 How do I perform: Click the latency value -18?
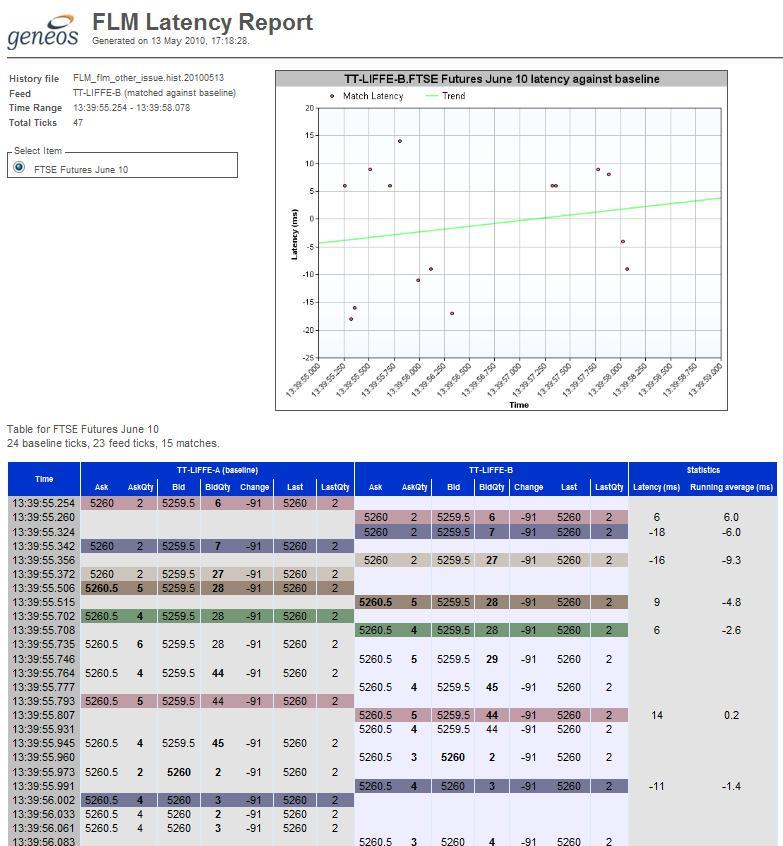click(656, 532)
